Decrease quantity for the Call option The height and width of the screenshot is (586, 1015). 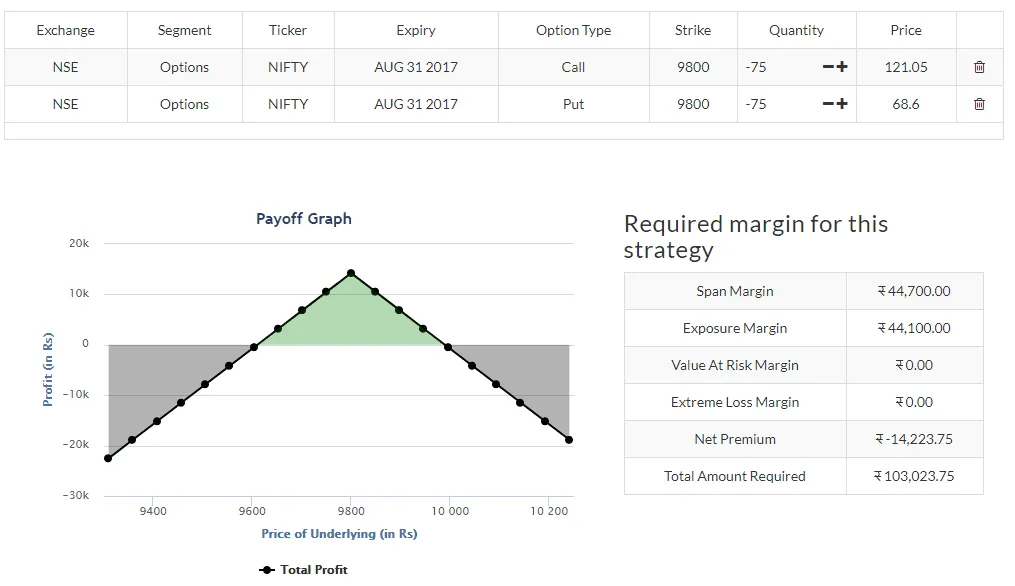click(828, 67)
